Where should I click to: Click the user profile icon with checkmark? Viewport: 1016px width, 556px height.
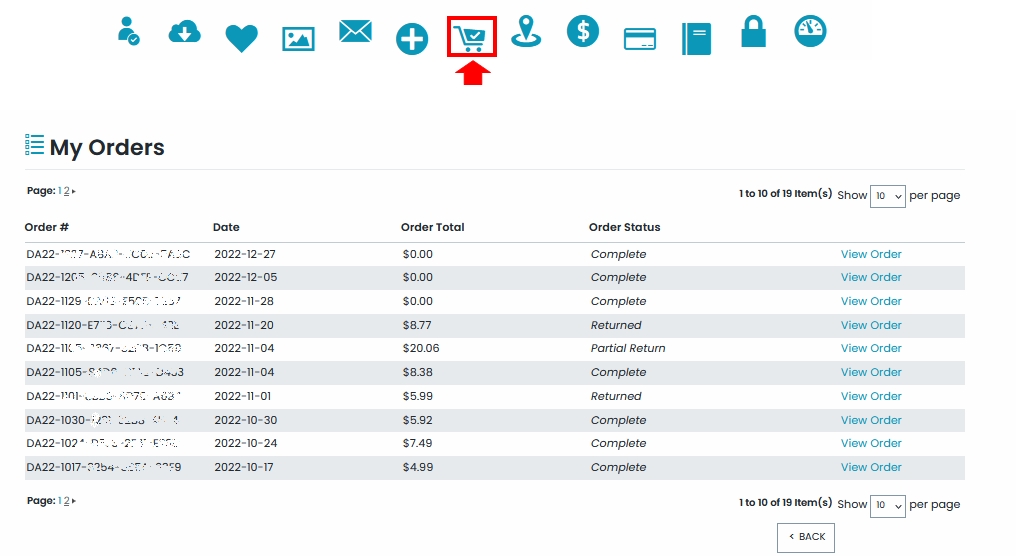pos(128,31)
